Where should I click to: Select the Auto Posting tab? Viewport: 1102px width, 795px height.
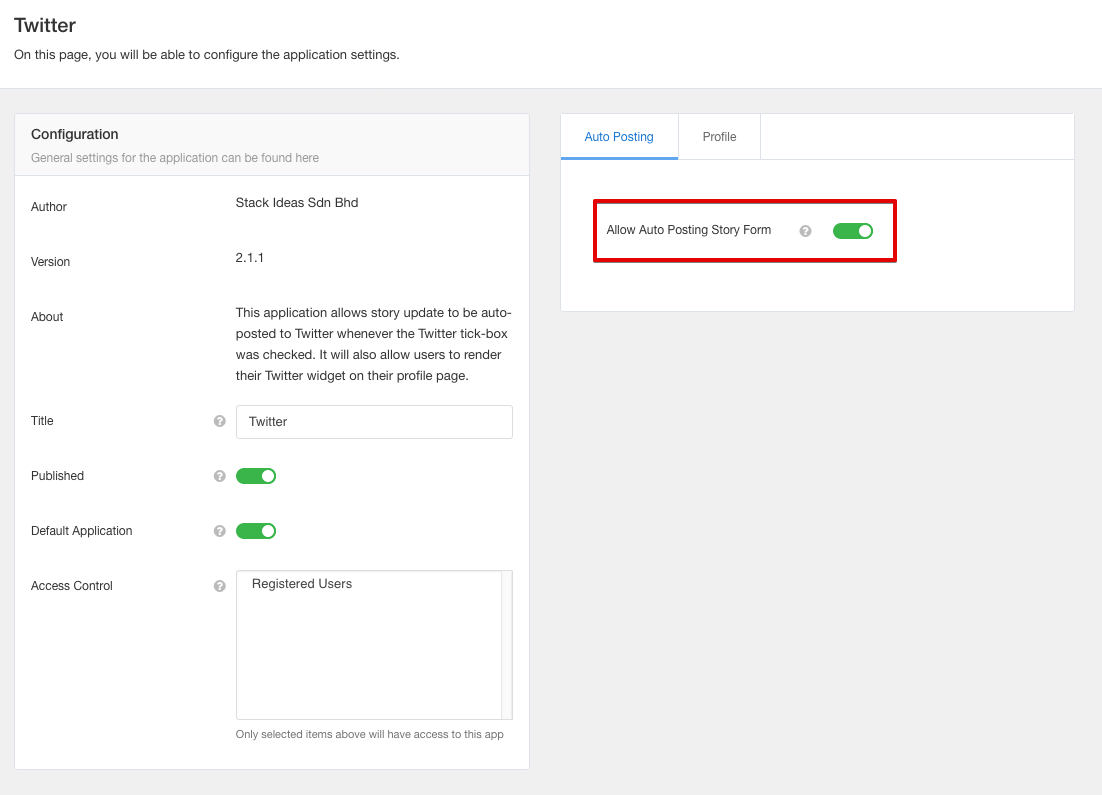pos(619,136)
